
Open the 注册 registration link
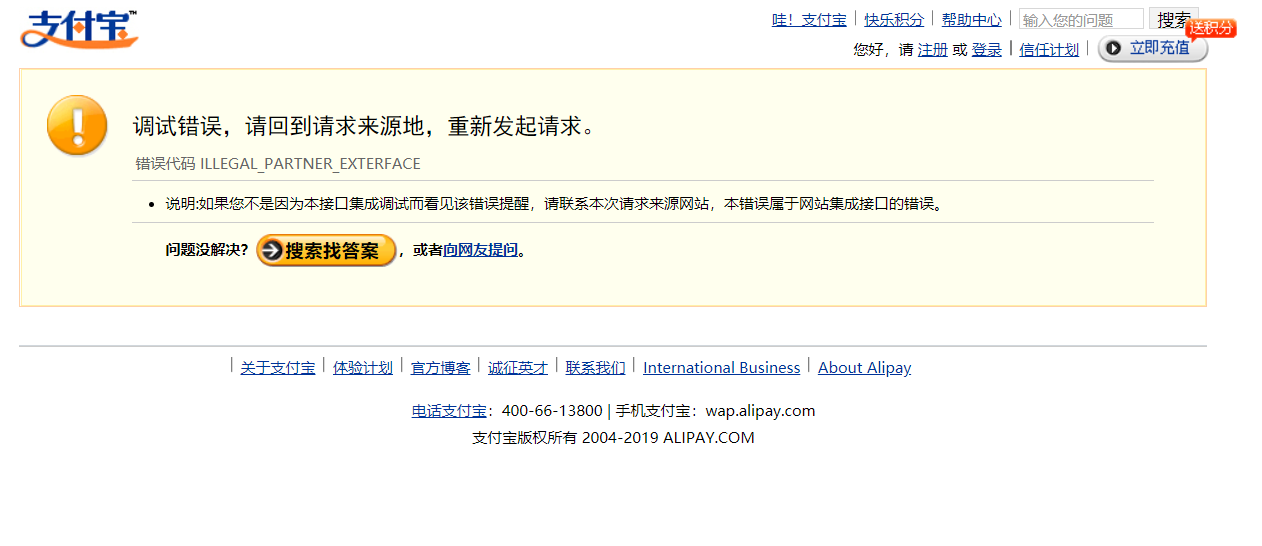tap(933, 49)
